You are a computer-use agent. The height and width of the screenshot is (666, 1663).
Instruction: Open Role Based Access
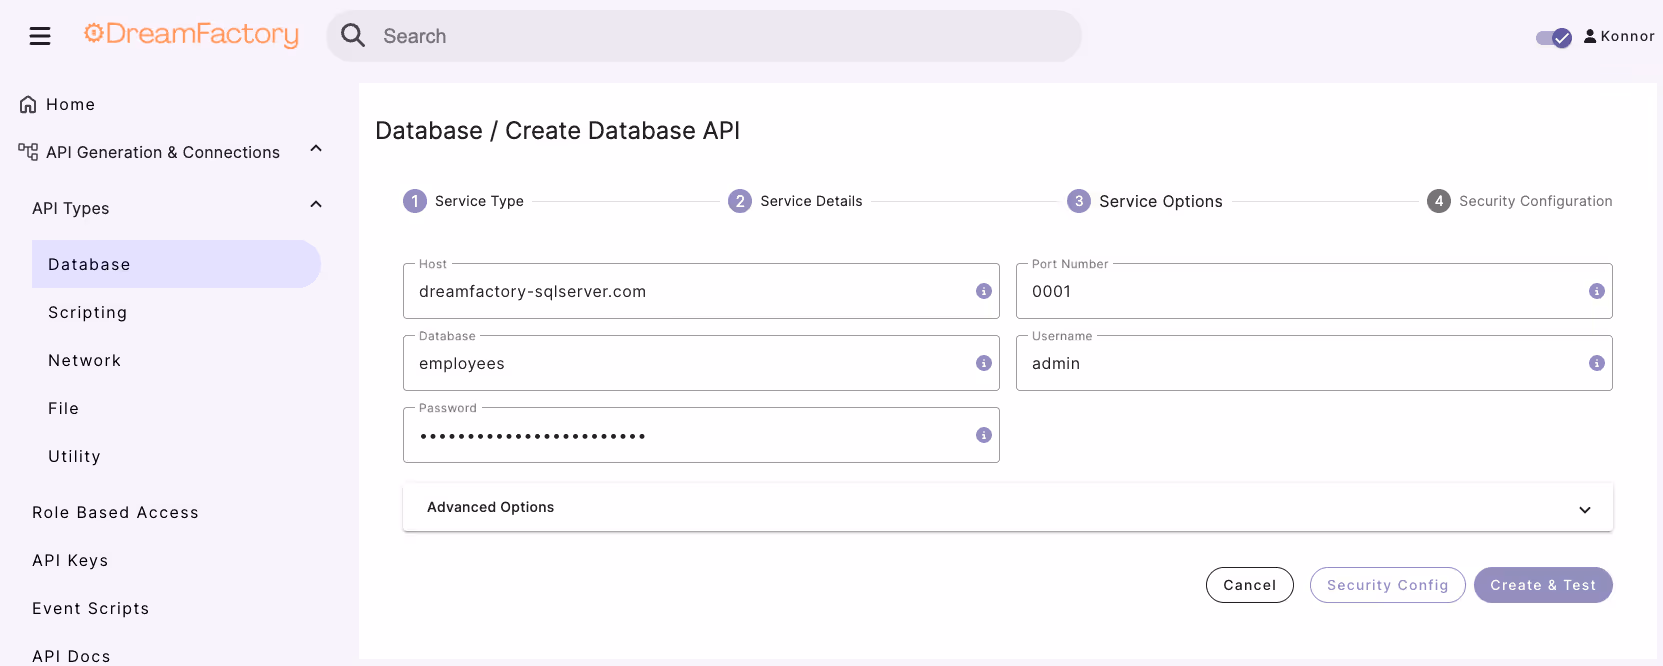(x=115, y=512)
